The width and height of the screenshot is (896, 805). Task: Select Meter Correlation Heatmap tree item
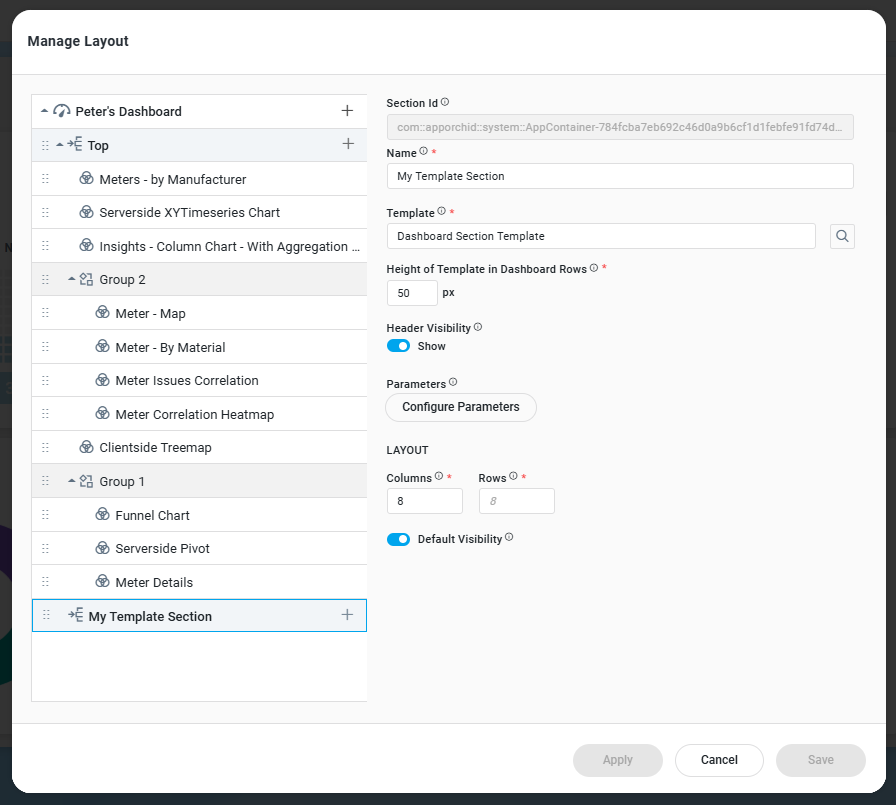194,414
